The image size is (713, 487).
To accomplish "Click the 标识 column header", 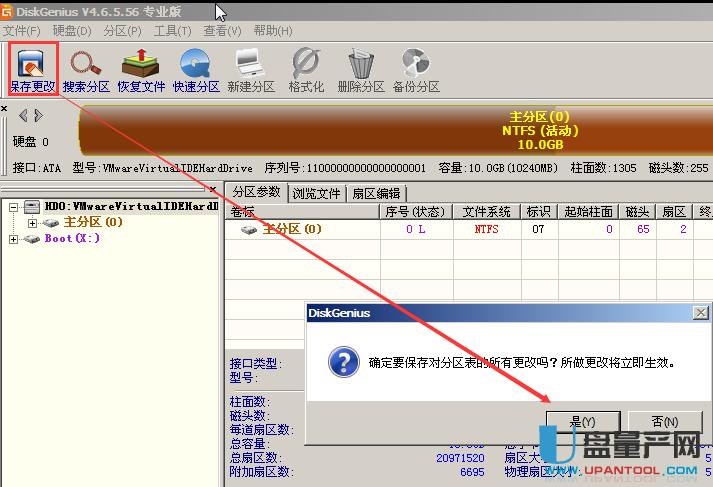I will point(539,211).
